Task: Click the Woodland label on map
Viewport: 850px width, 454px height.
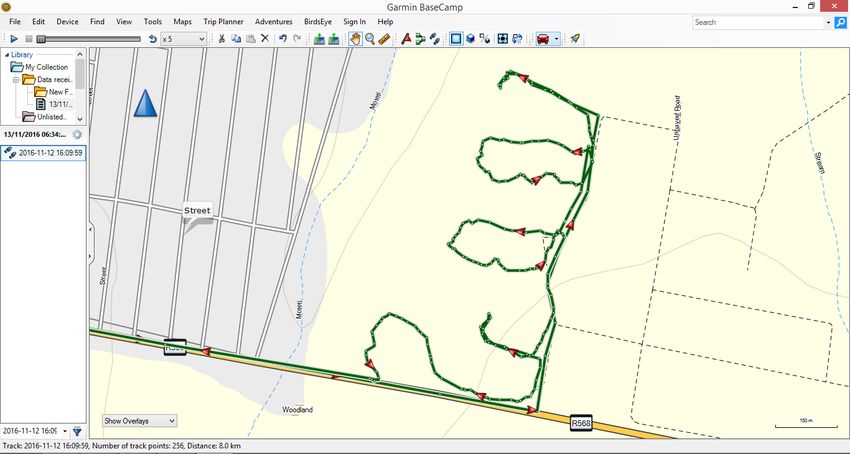Action: point(298,410)
